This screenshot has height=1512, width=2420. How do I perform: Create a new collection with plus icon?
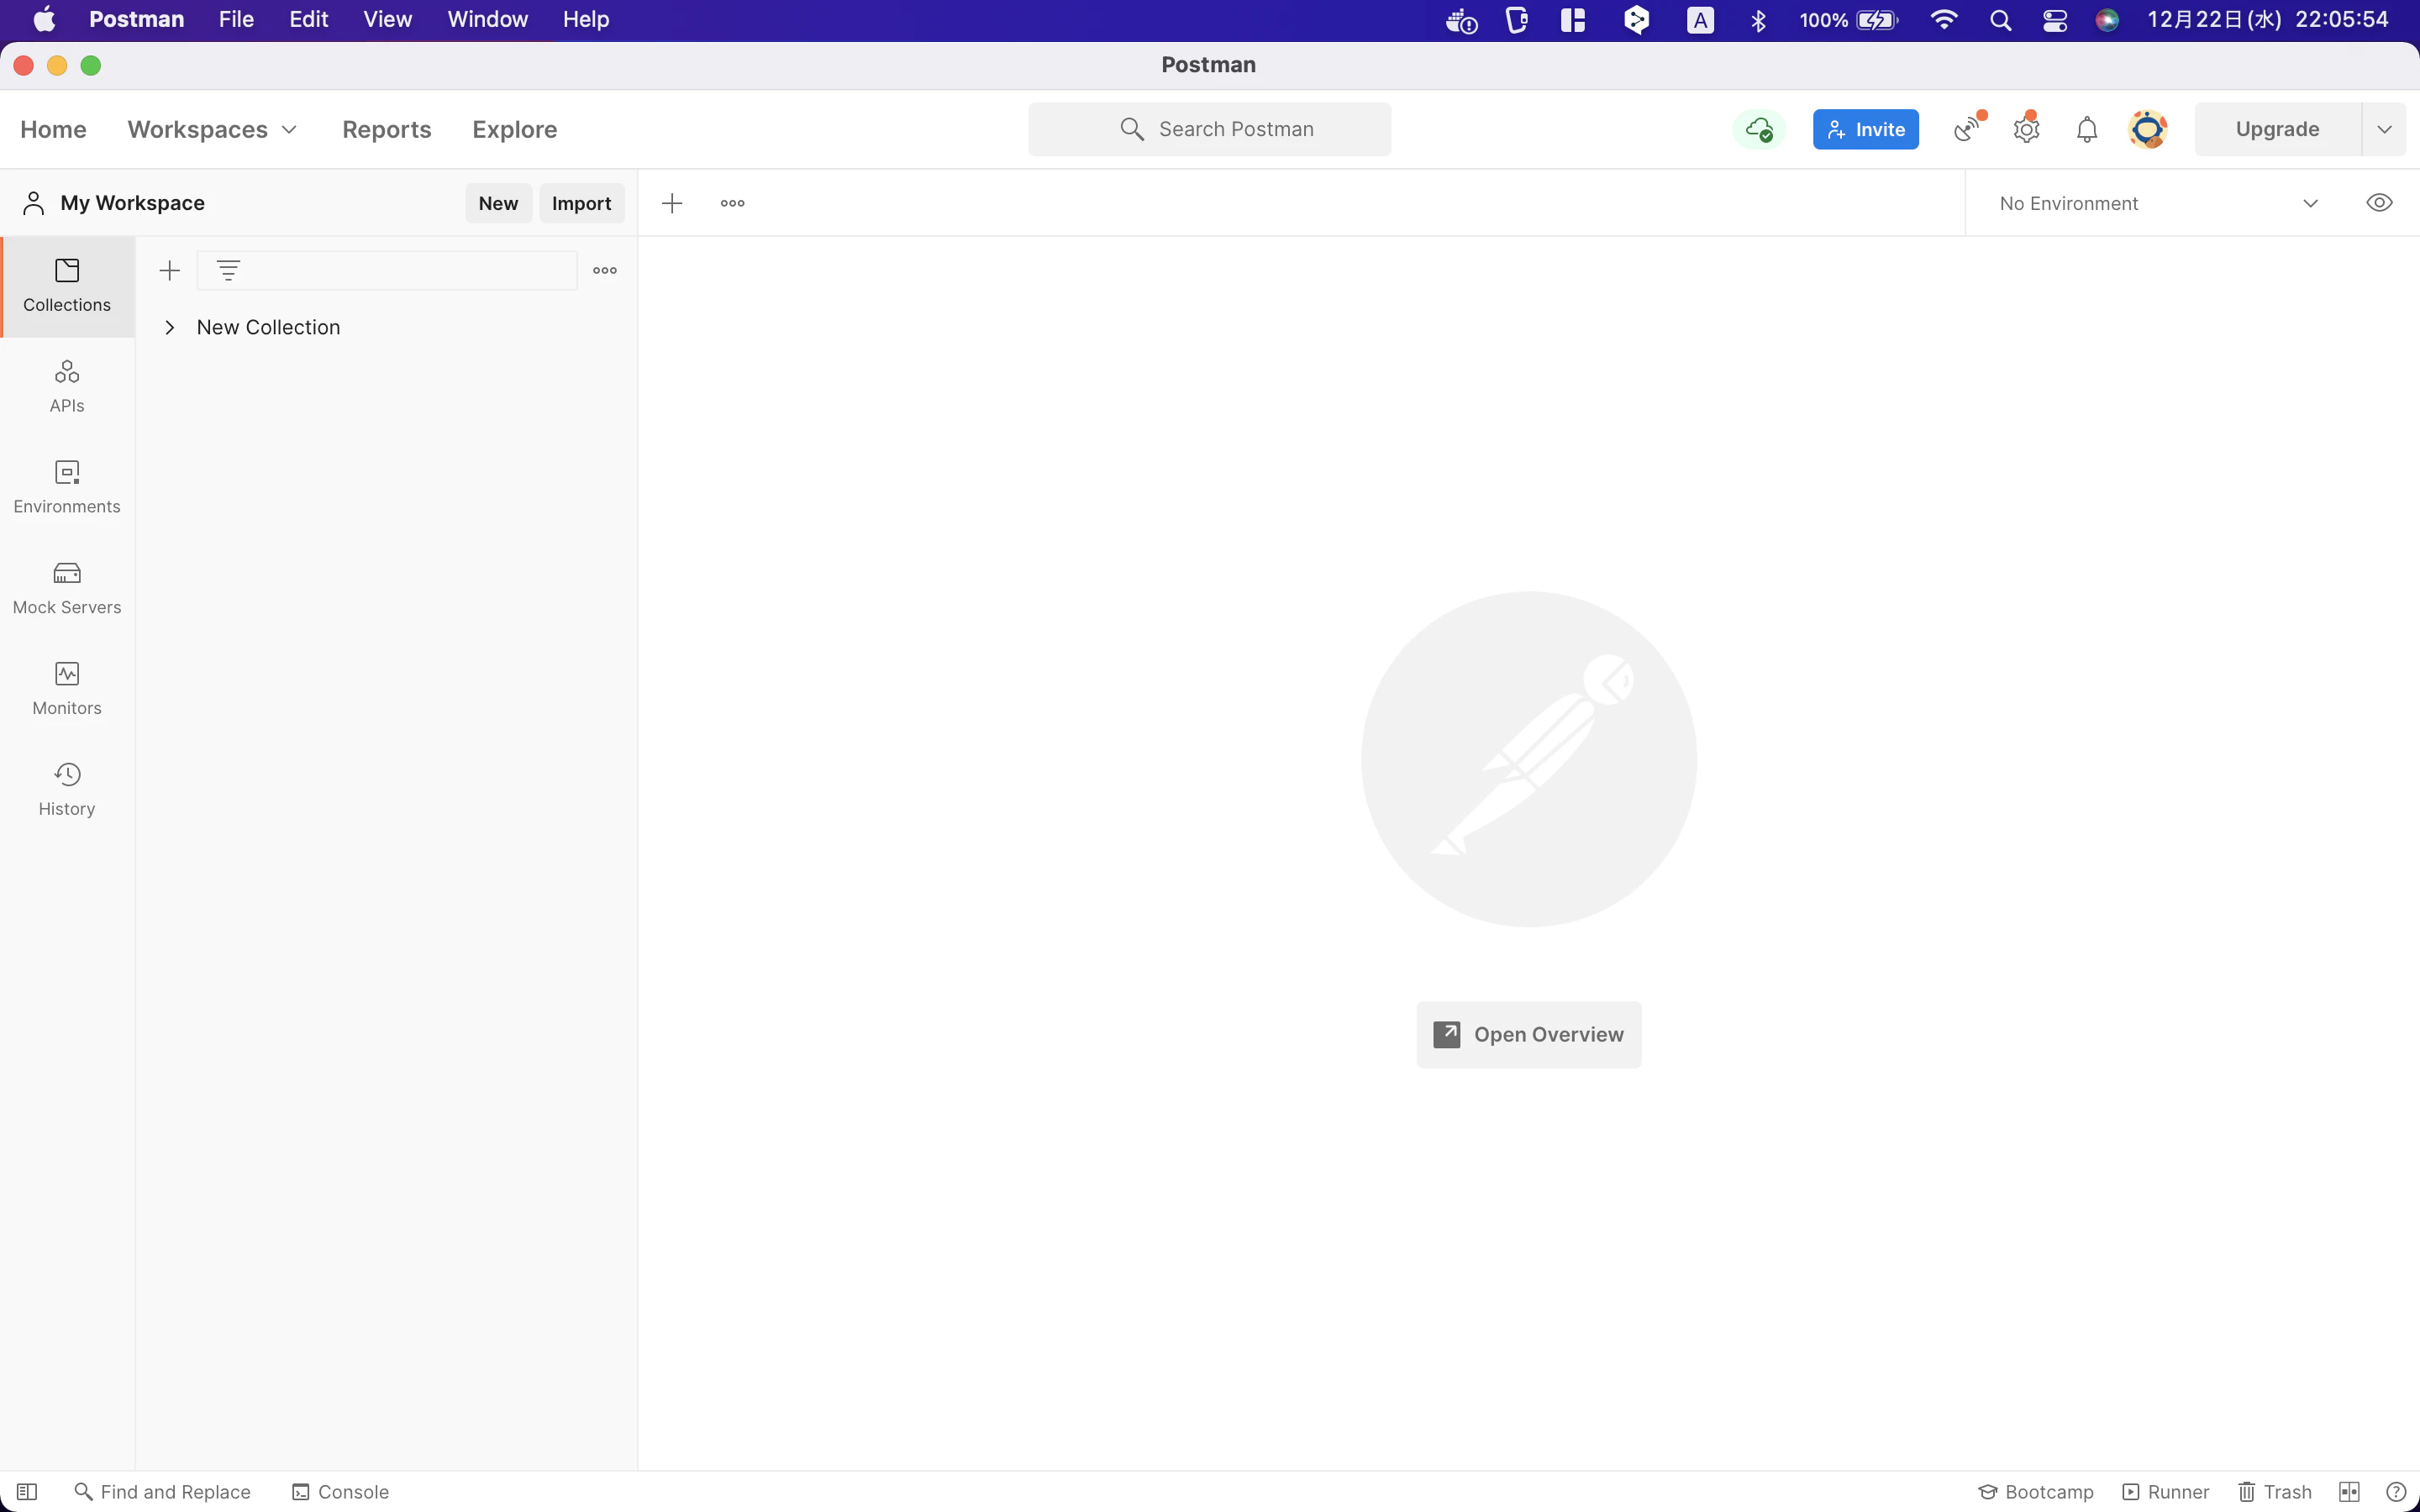[x=170, y=270]
